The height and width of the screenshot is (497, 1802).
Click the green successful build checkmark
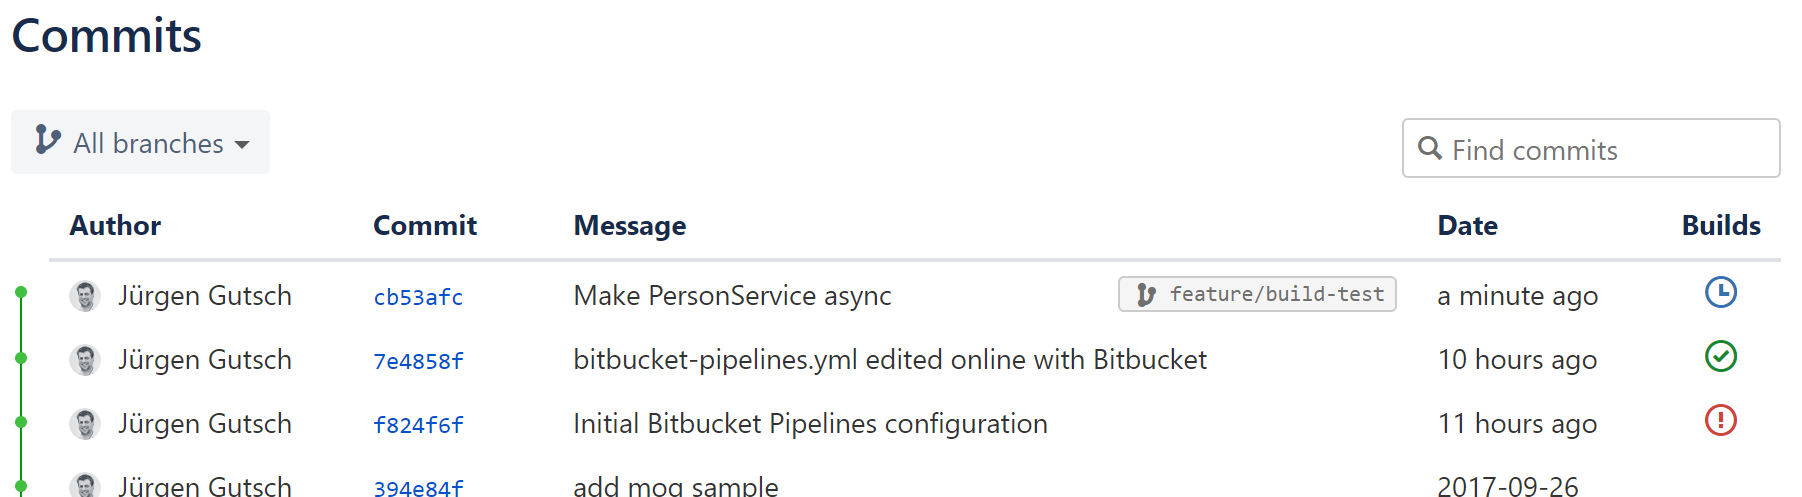(x=1720, y=357)
